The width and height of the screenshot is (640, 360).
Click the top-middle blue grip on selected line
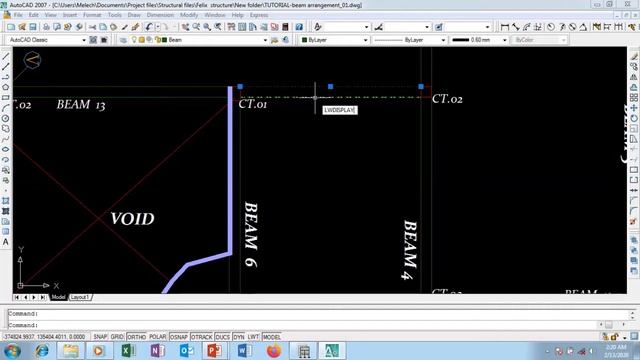pyautogui.click(x=331, y=87)
